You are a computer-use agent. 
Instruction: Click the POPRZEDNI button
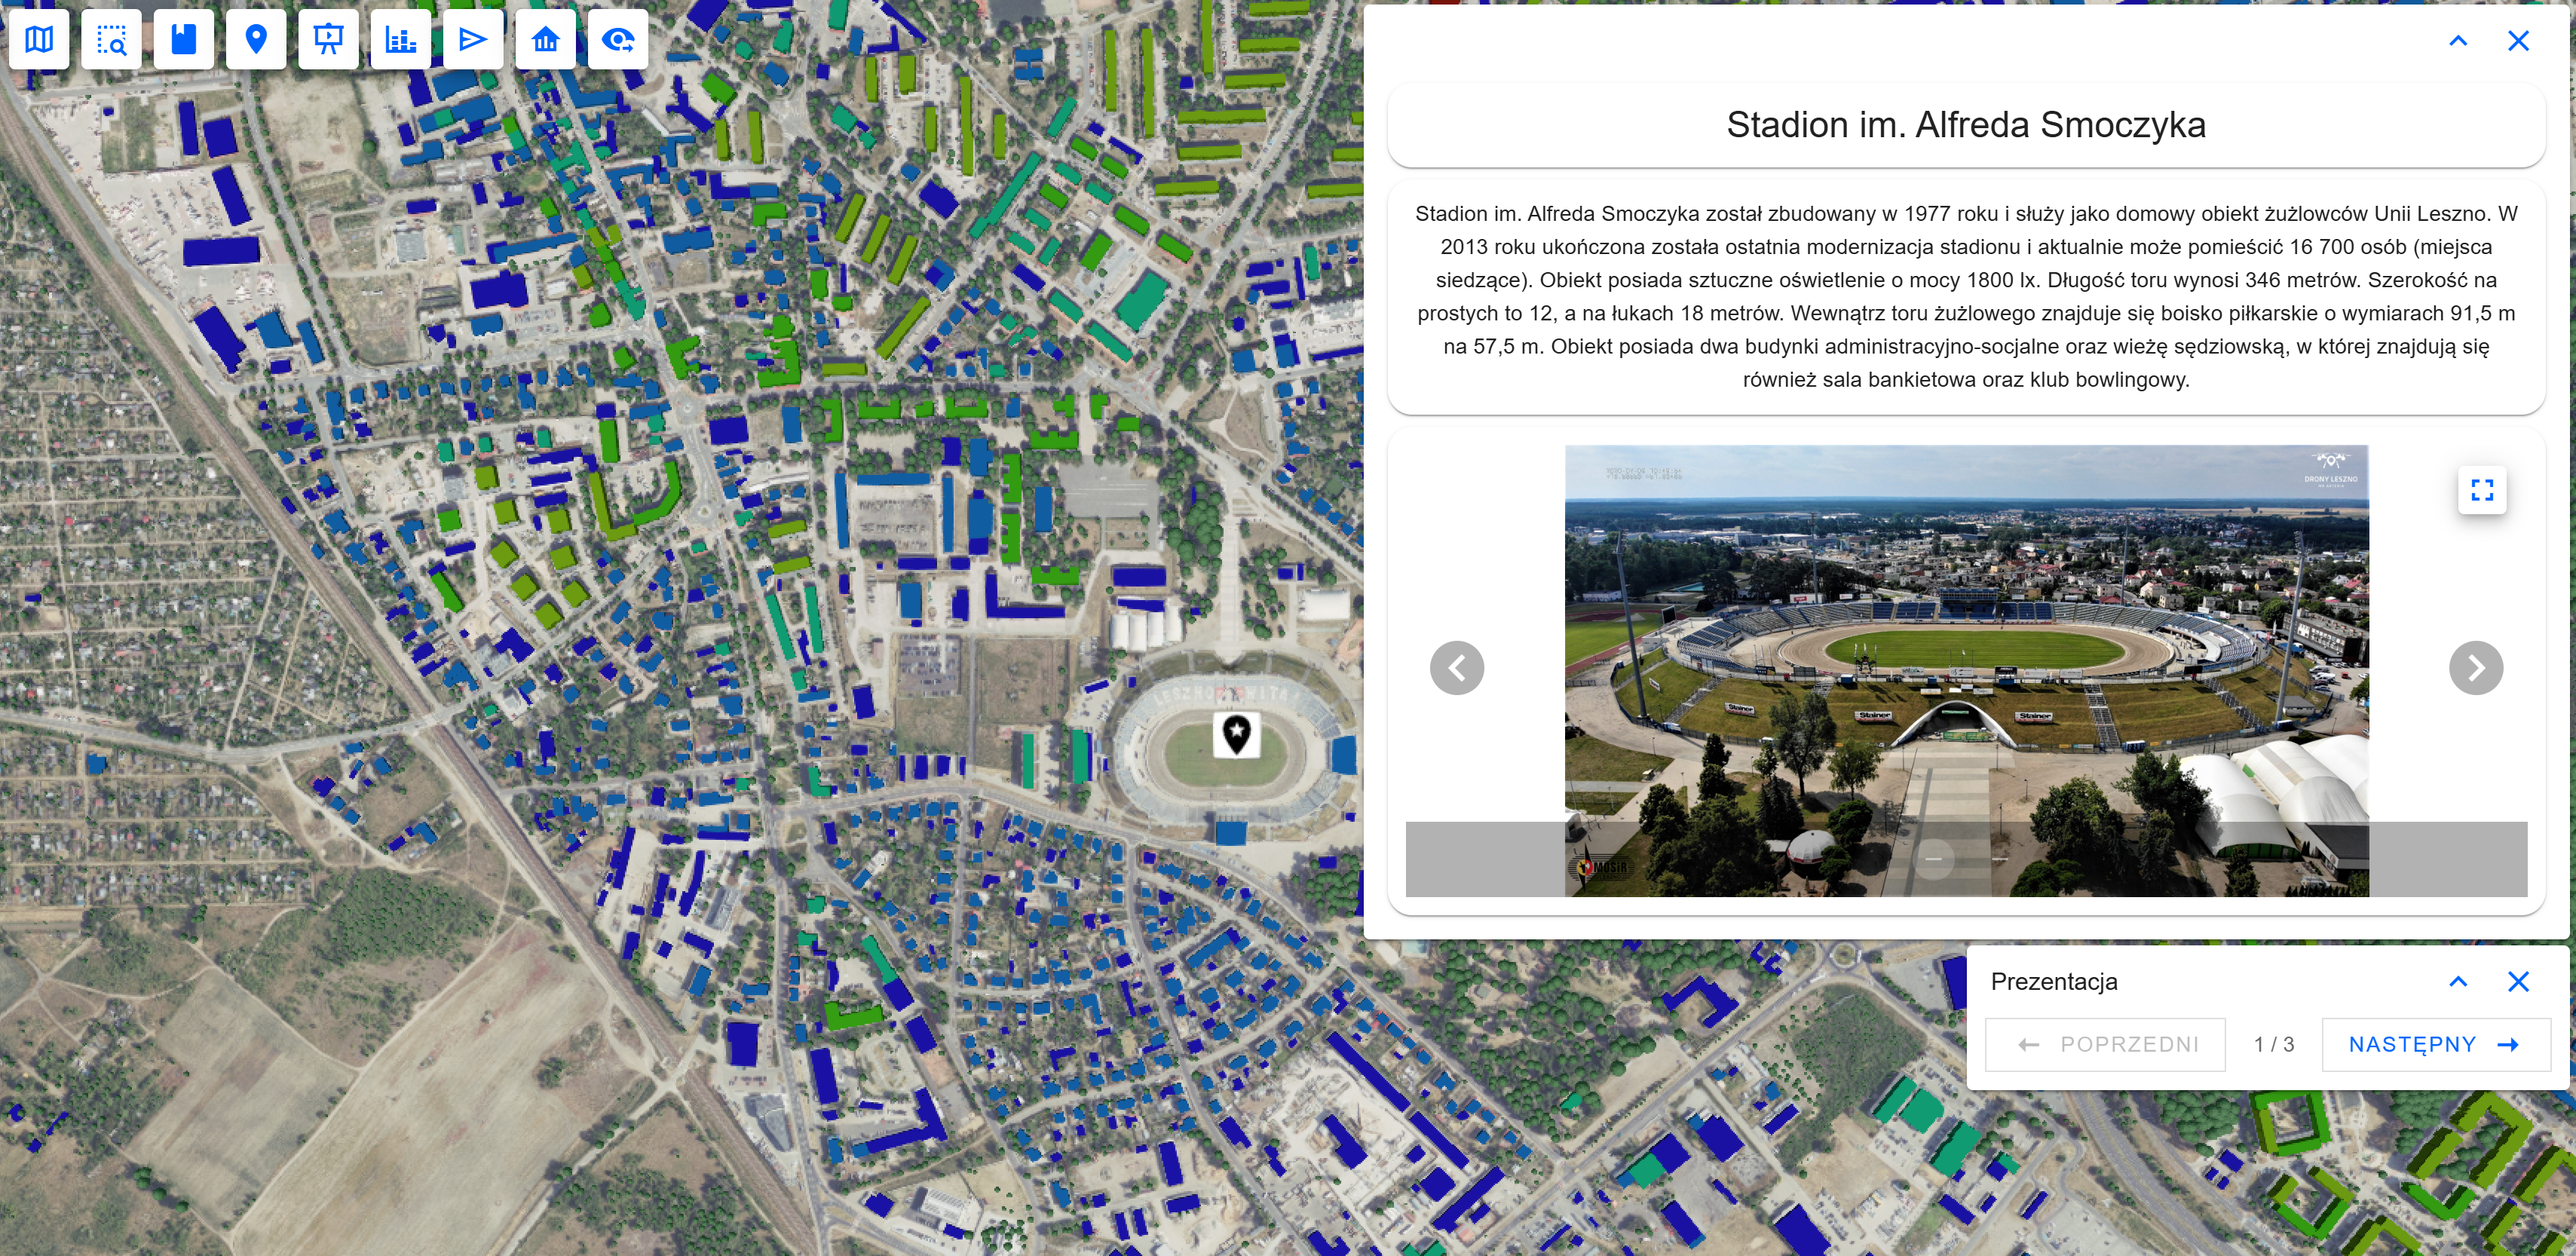coord(2105,1044)
